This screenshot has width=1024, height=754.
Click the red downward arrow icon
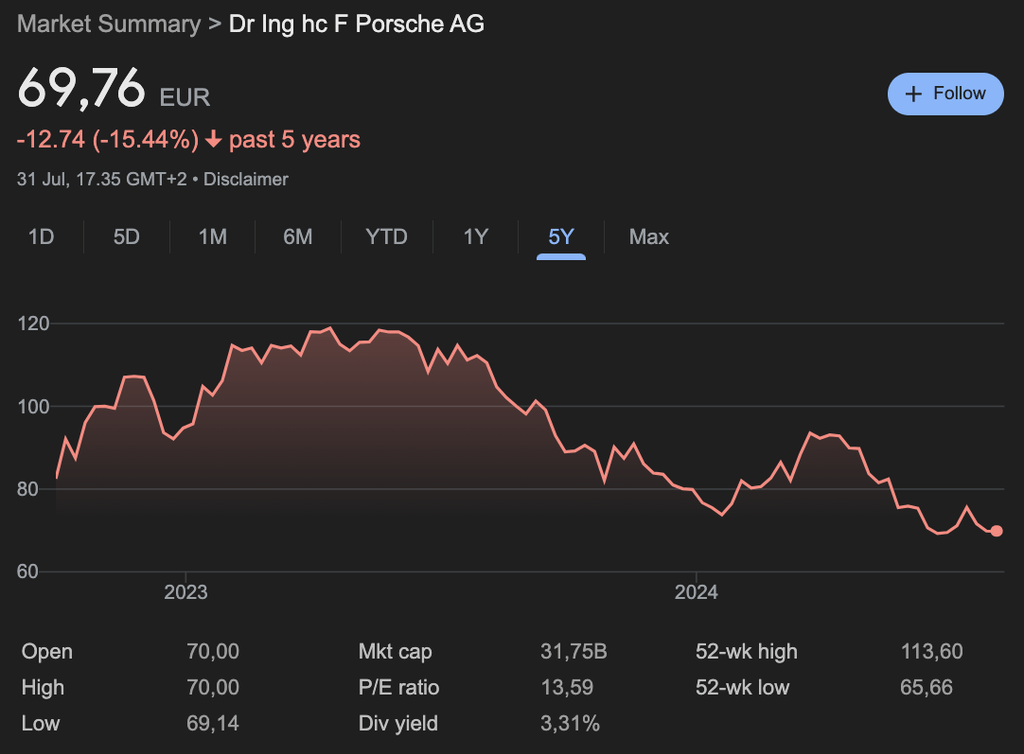coord(213,140)
